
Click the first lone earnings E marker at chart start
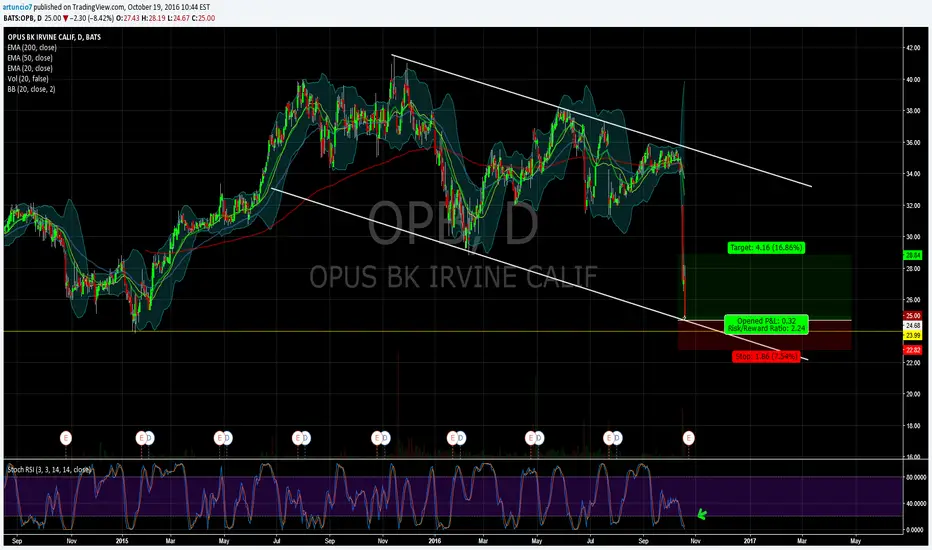pyautogui.click(x=65, y=438)
